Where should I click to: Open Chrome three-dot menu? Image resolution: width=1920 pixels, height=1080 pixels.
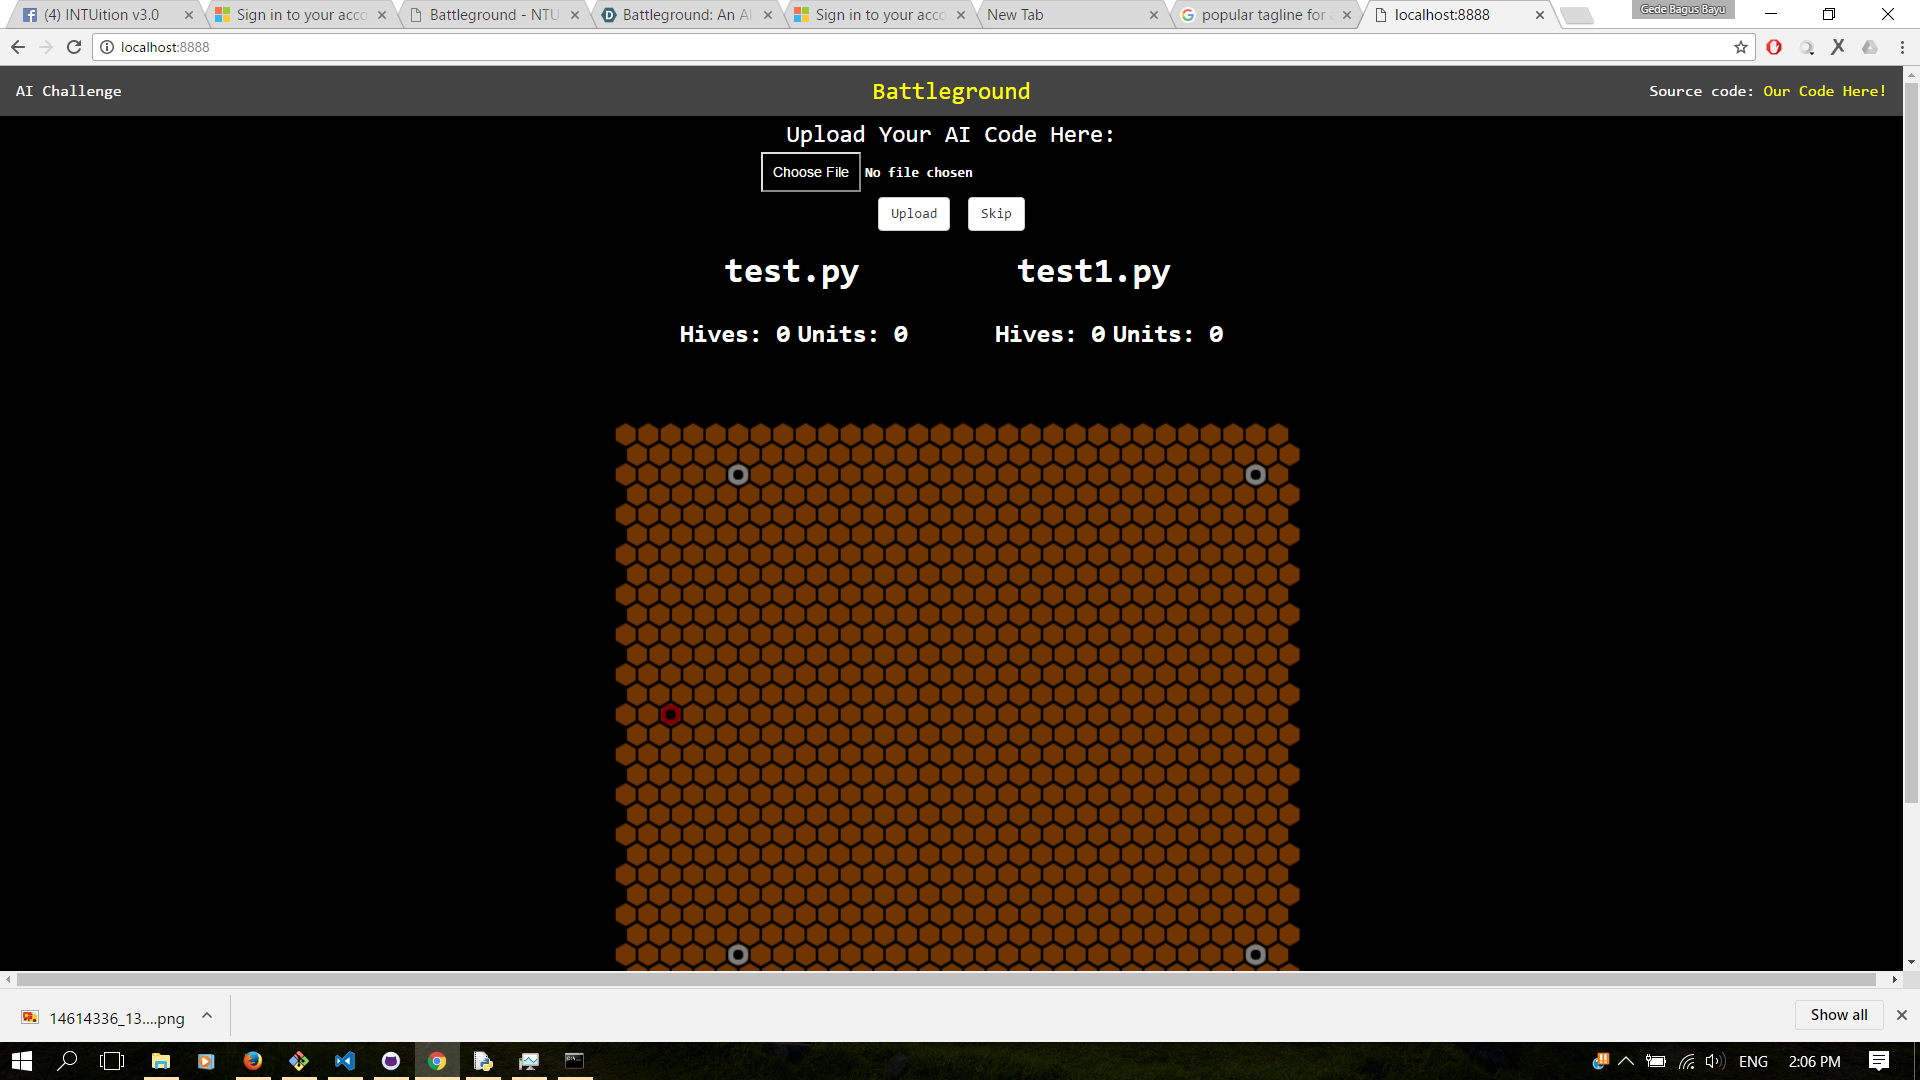click(x=1902, y=47)
